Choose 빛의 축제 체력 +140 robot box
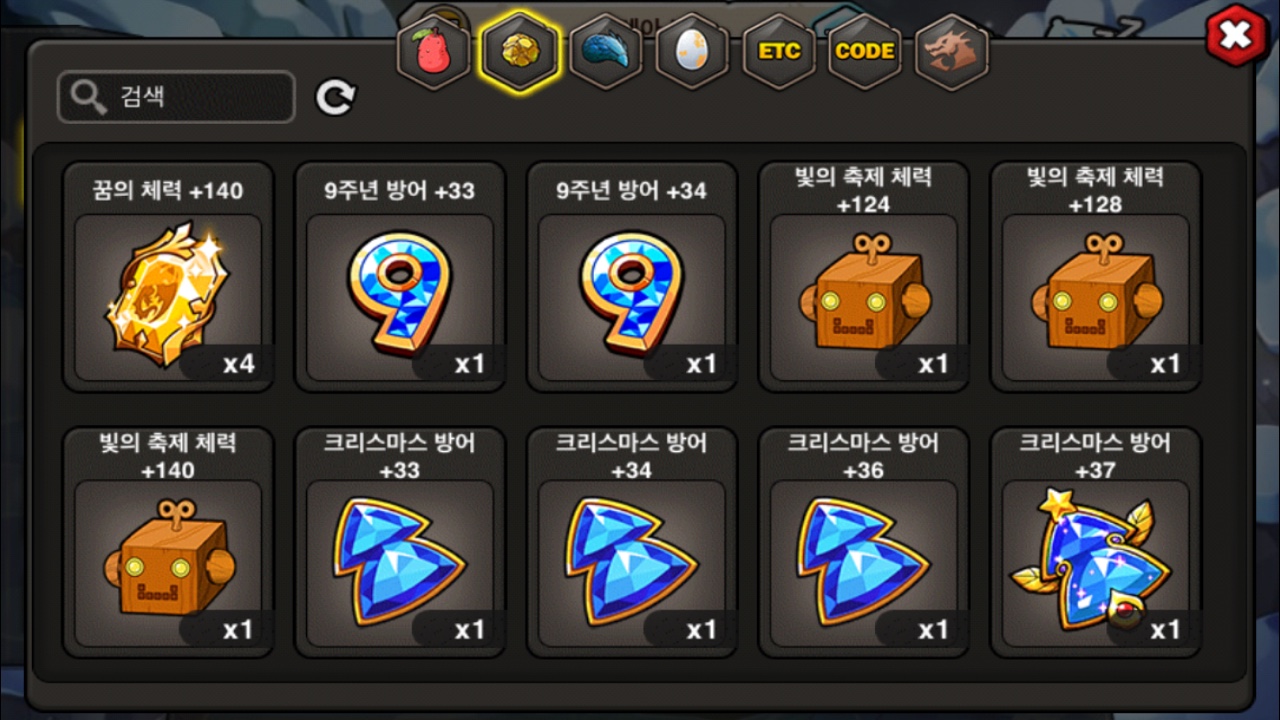 click(x=168, y=542)
